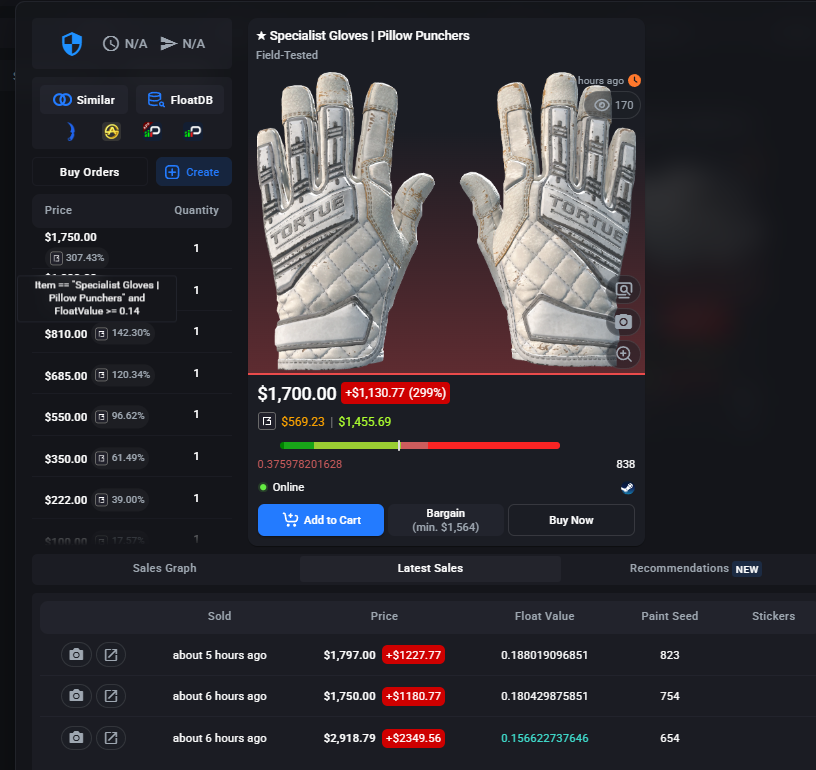Select the $222.00 buy order price
Viewport: 816px width, 770px height.
click(x=66, y=500)
